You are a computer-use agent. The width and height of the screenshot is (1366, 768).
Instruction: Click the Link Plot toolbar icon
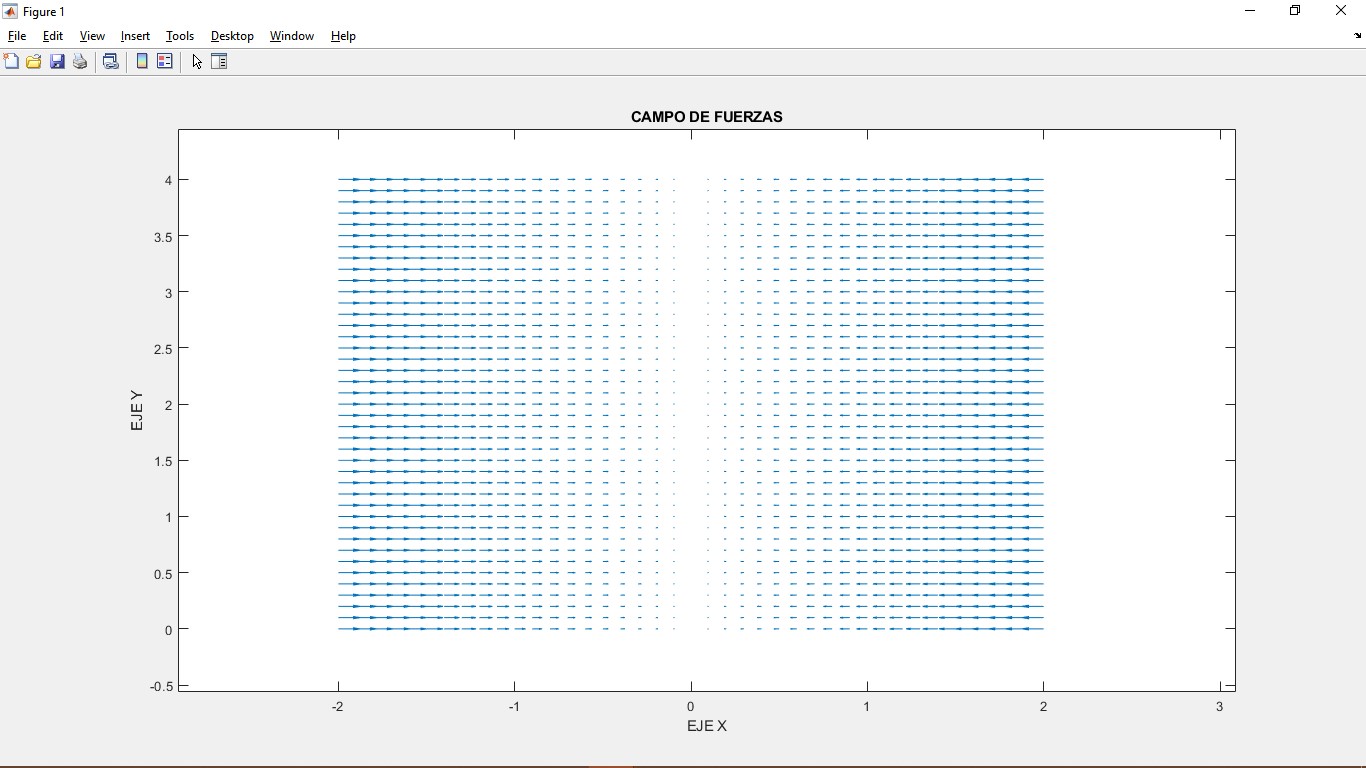click(x=111, y=62)
